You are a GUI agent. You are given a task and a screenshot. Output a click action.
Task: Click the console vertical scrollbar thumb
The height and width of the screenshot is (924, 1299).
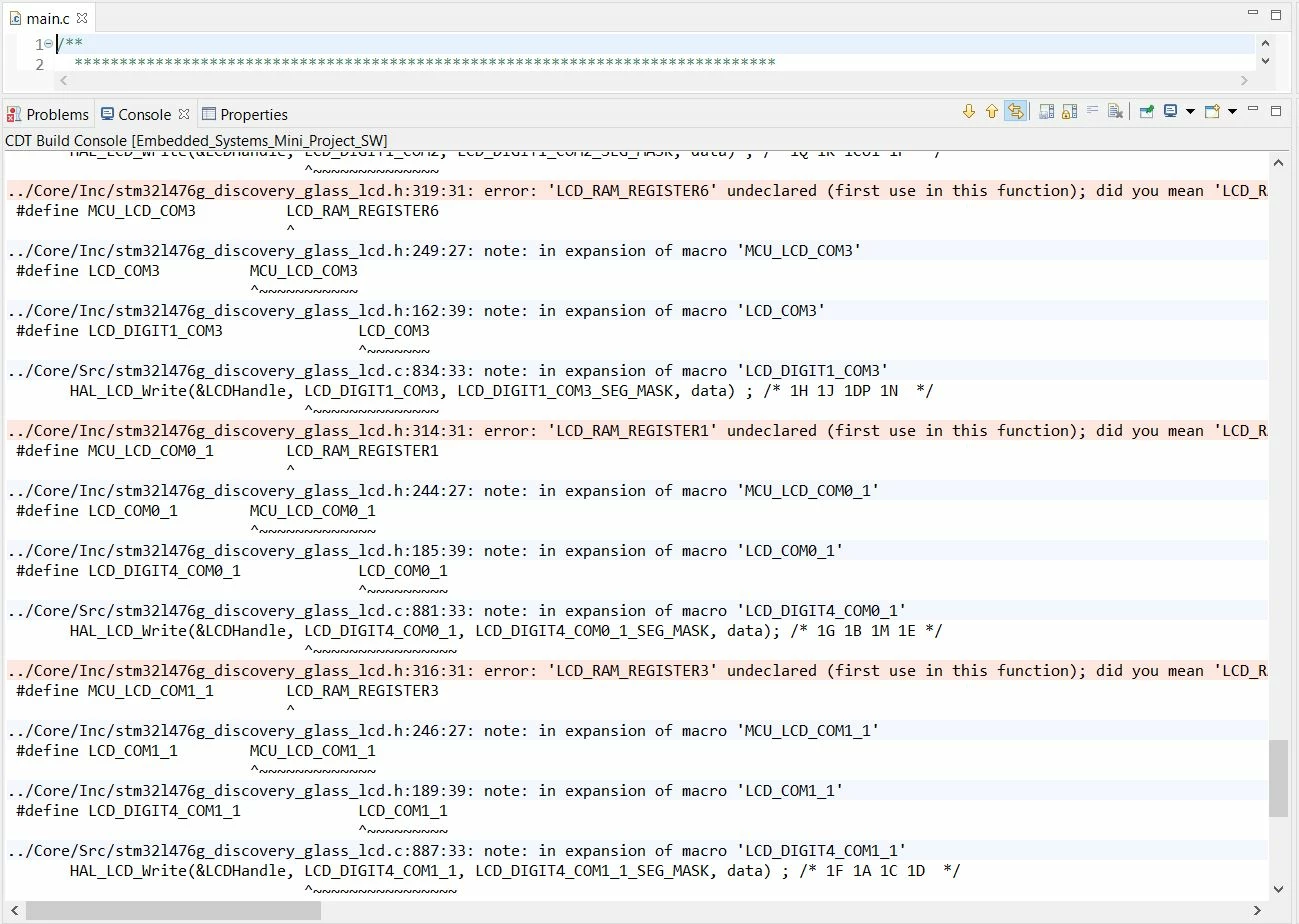point(1278,779)
